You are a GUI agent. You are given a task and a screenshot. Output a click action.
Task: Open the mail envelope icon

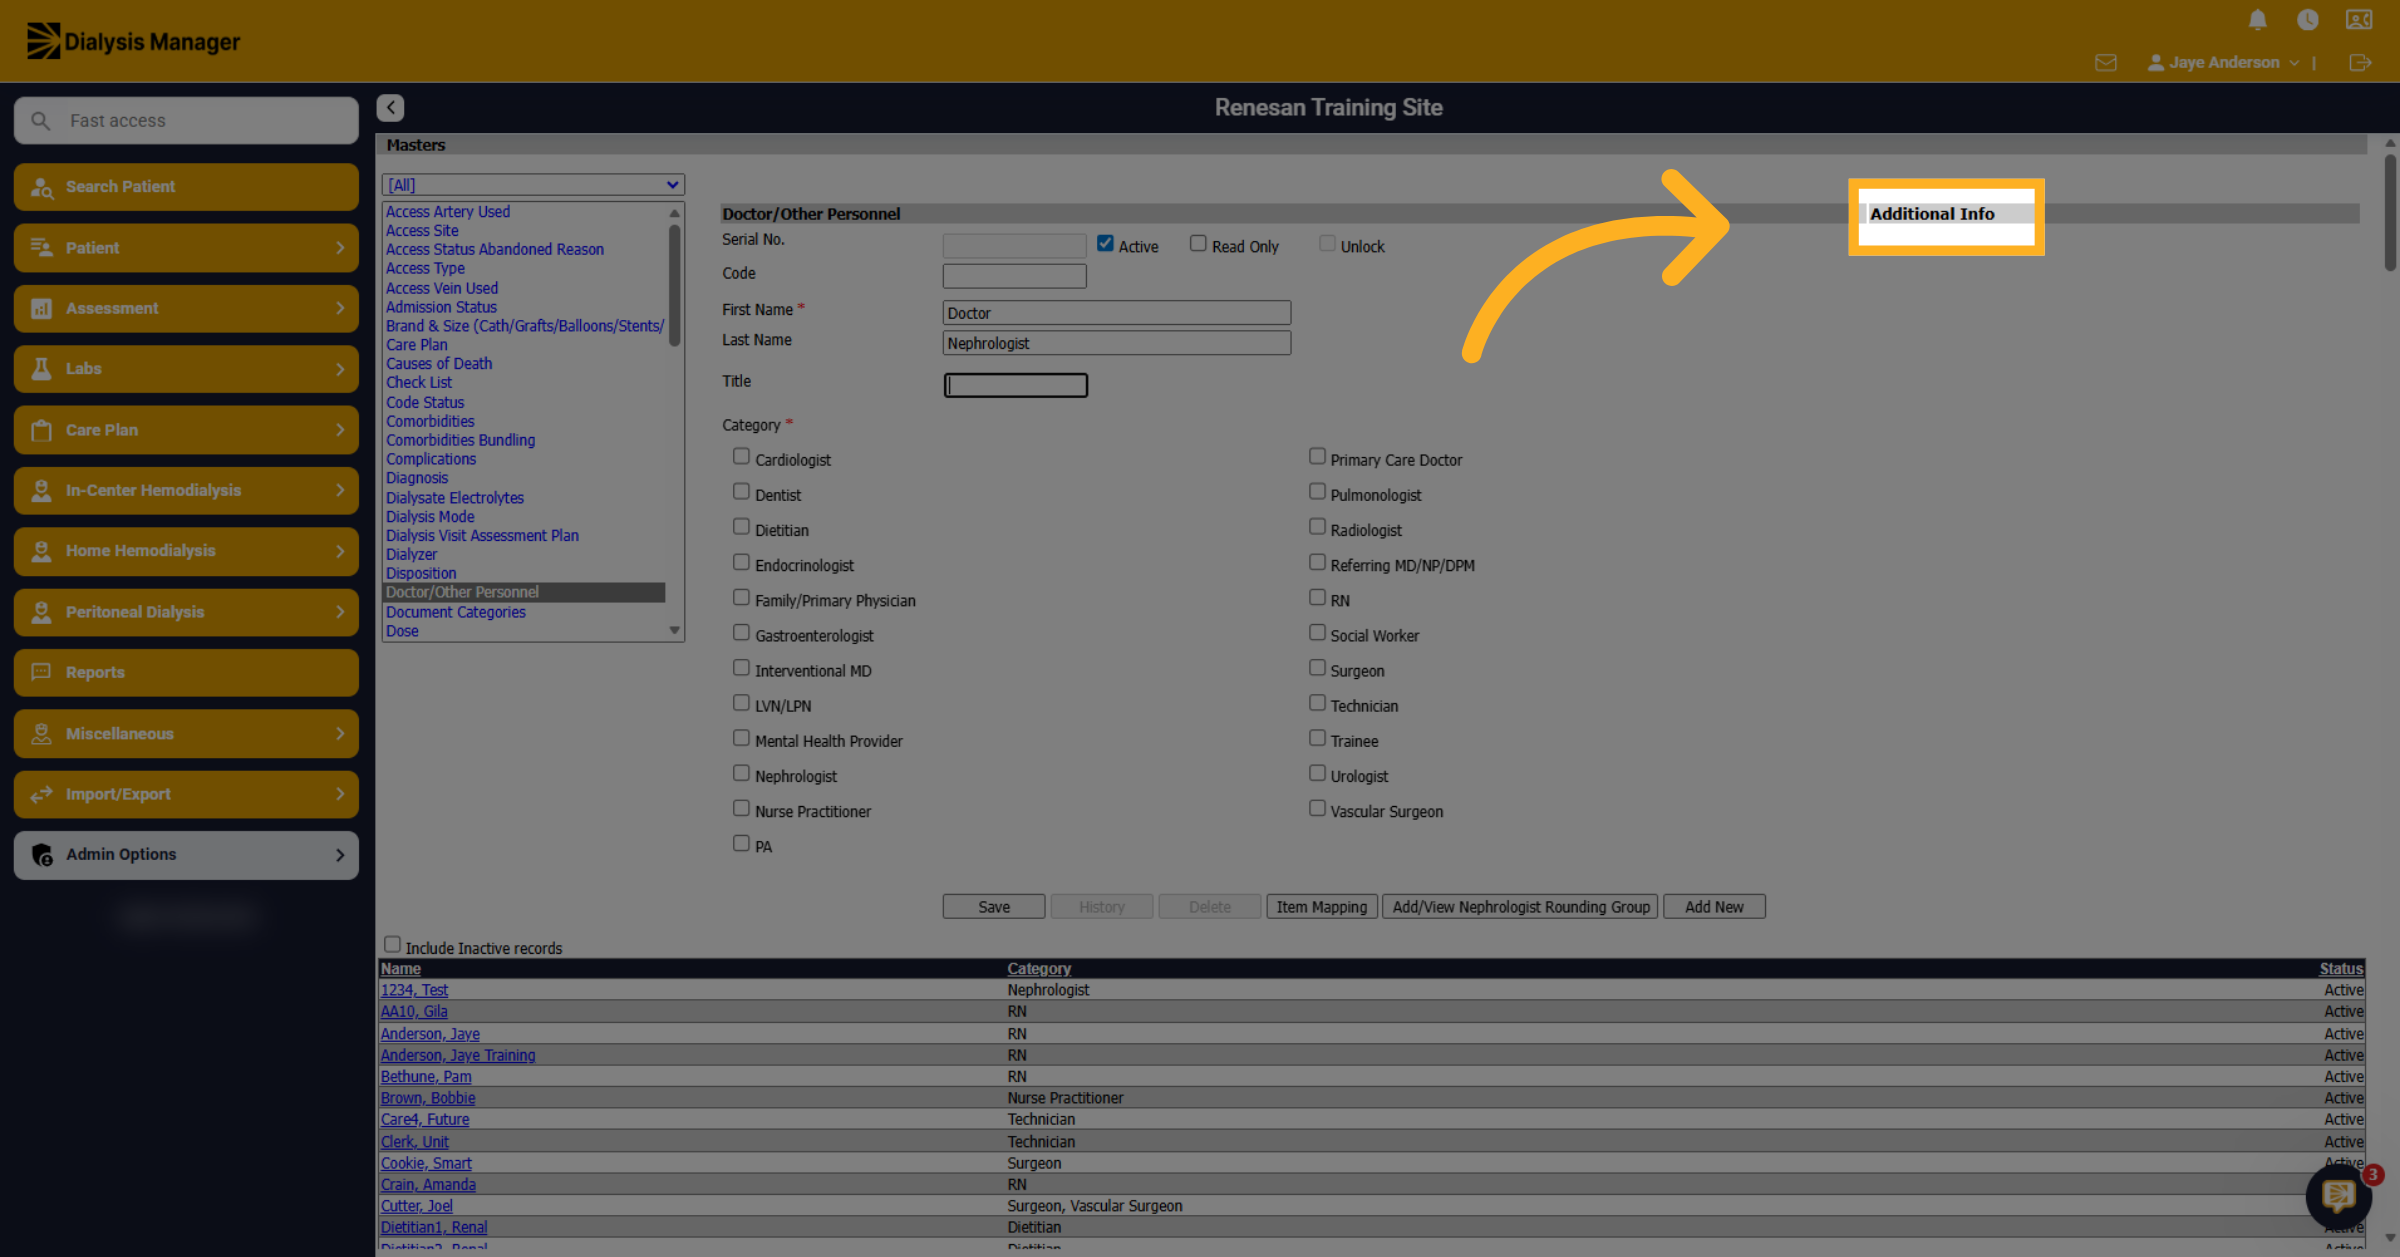pos(2105,62)
